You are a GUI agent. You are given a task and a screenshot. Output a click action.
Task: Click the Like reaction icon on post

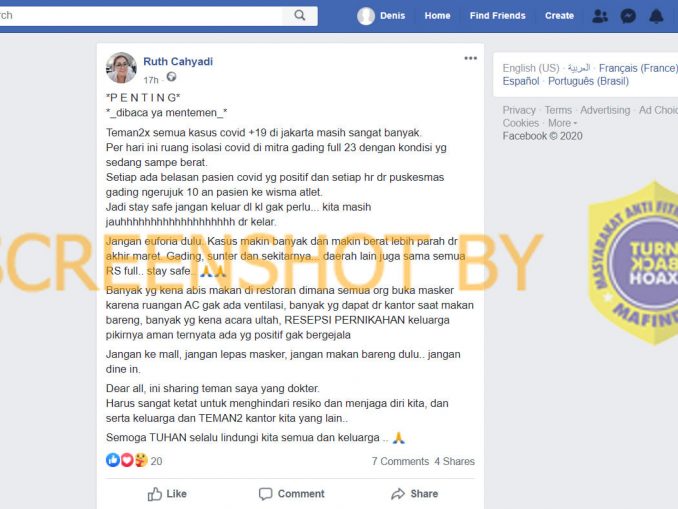113,460
